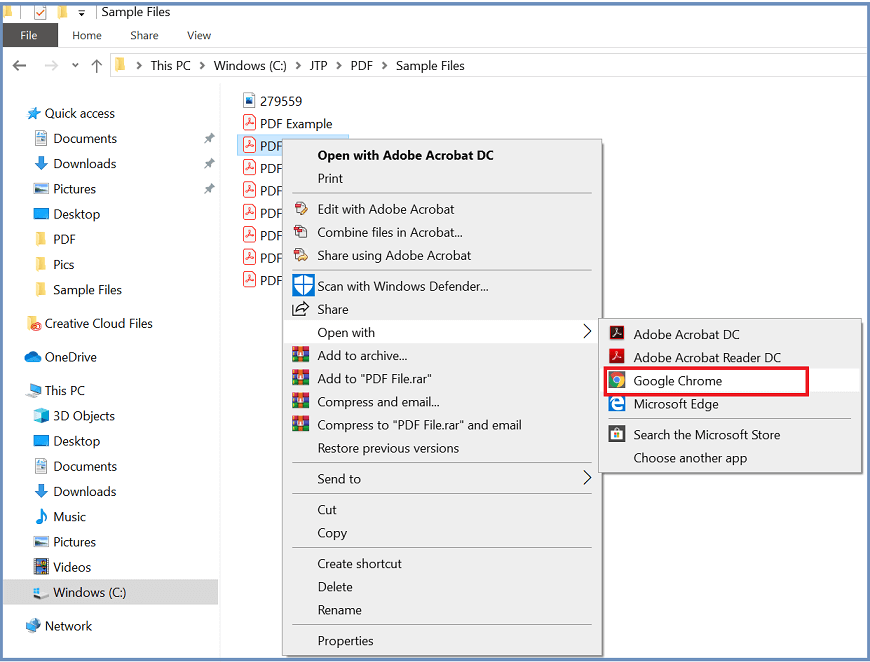Click the Share using Adobe Acrobat icon
The width and height of the screenshot is (870, 662).
click(301, 255)
